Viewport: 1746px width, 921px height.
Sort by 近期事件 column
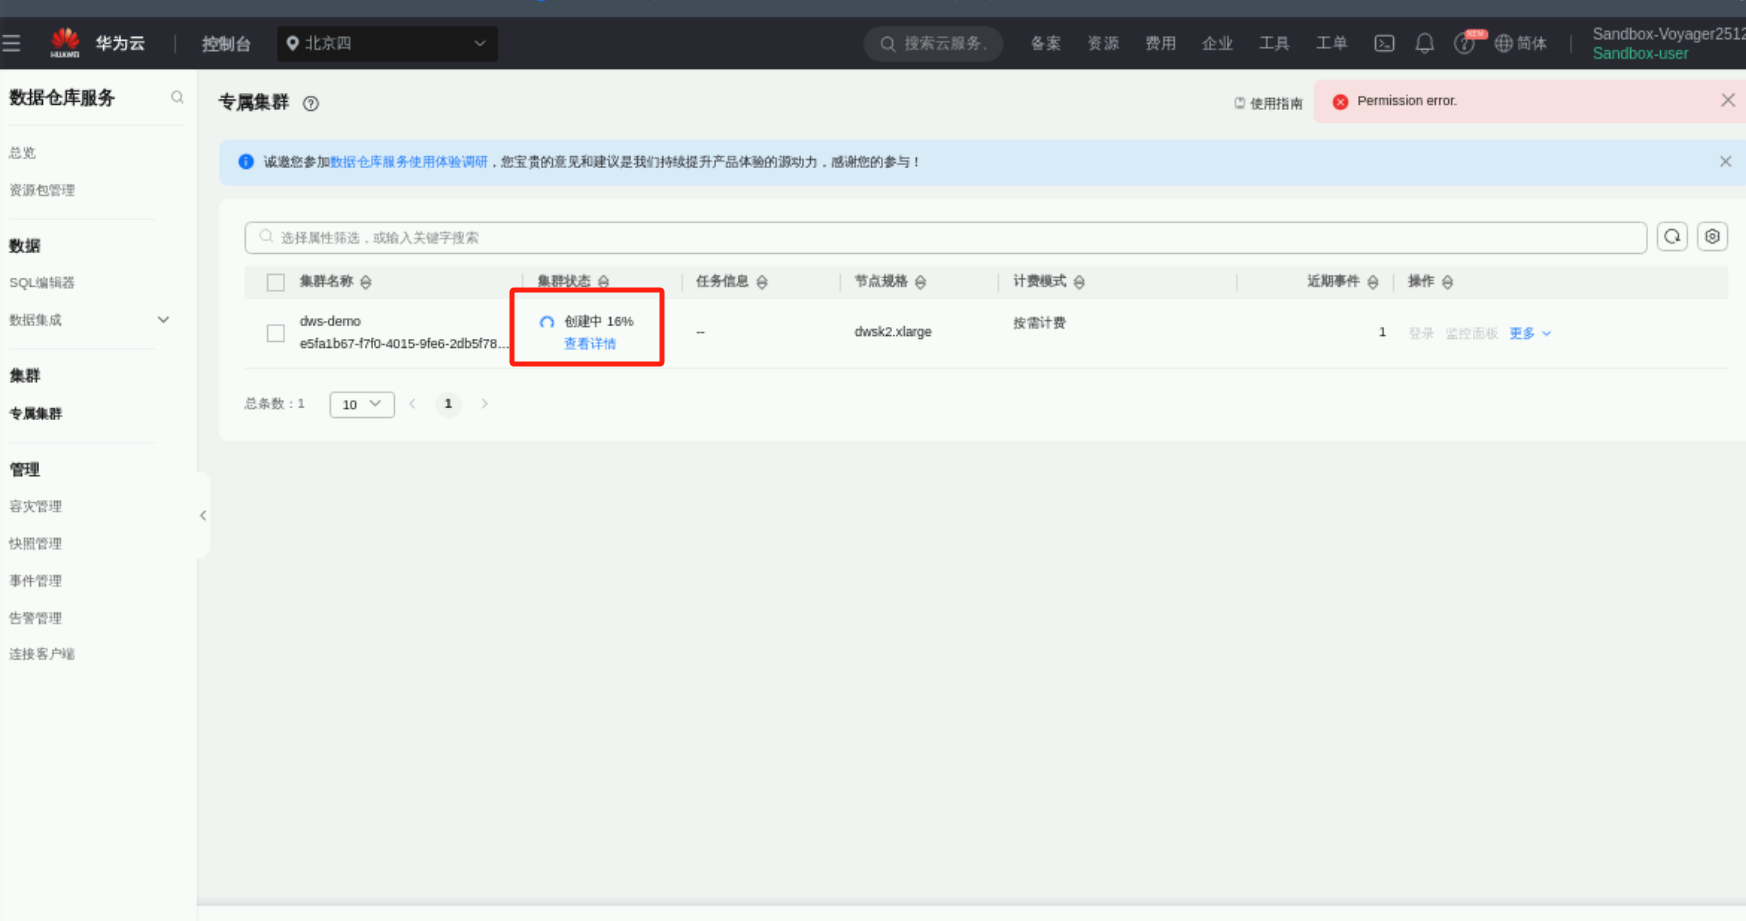tap(1373, 282)
